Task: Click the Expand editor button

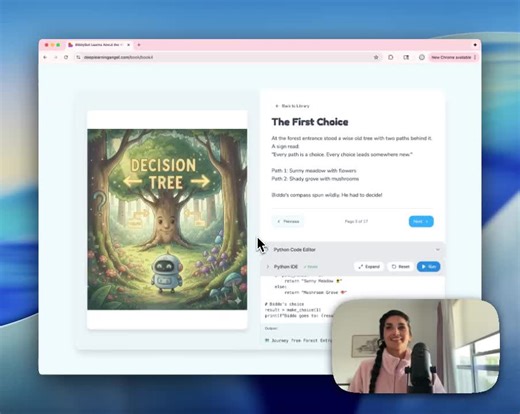Action: (369, 267)
